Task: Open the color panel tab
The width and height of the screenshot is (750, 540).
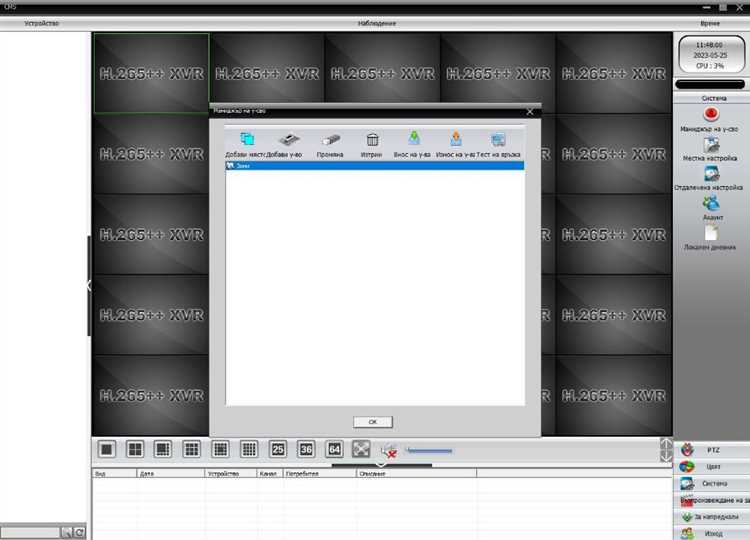Action: point(712,466)
